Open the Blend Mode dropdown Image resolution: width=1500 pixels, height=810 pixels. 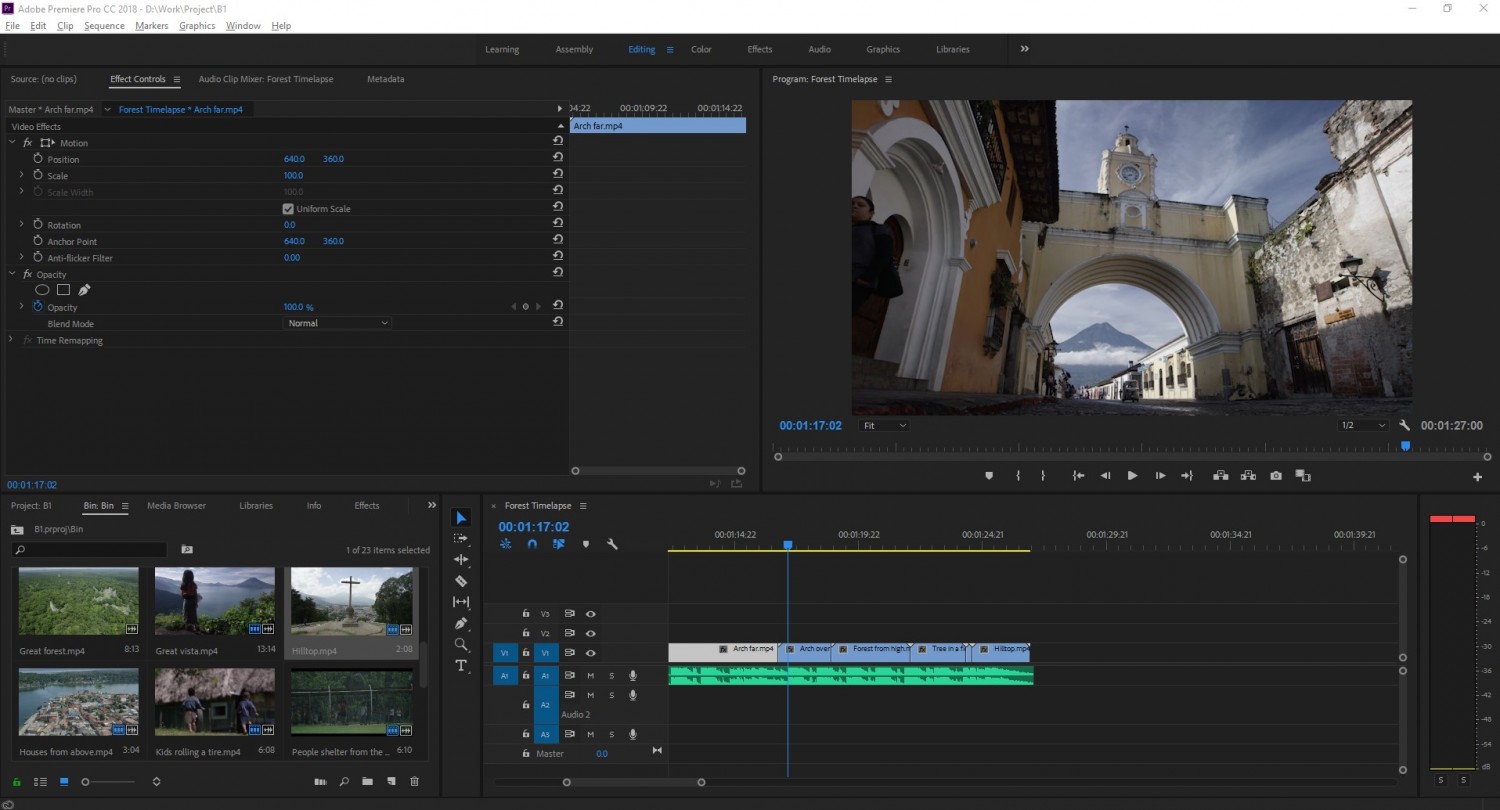tap(338, 323)
